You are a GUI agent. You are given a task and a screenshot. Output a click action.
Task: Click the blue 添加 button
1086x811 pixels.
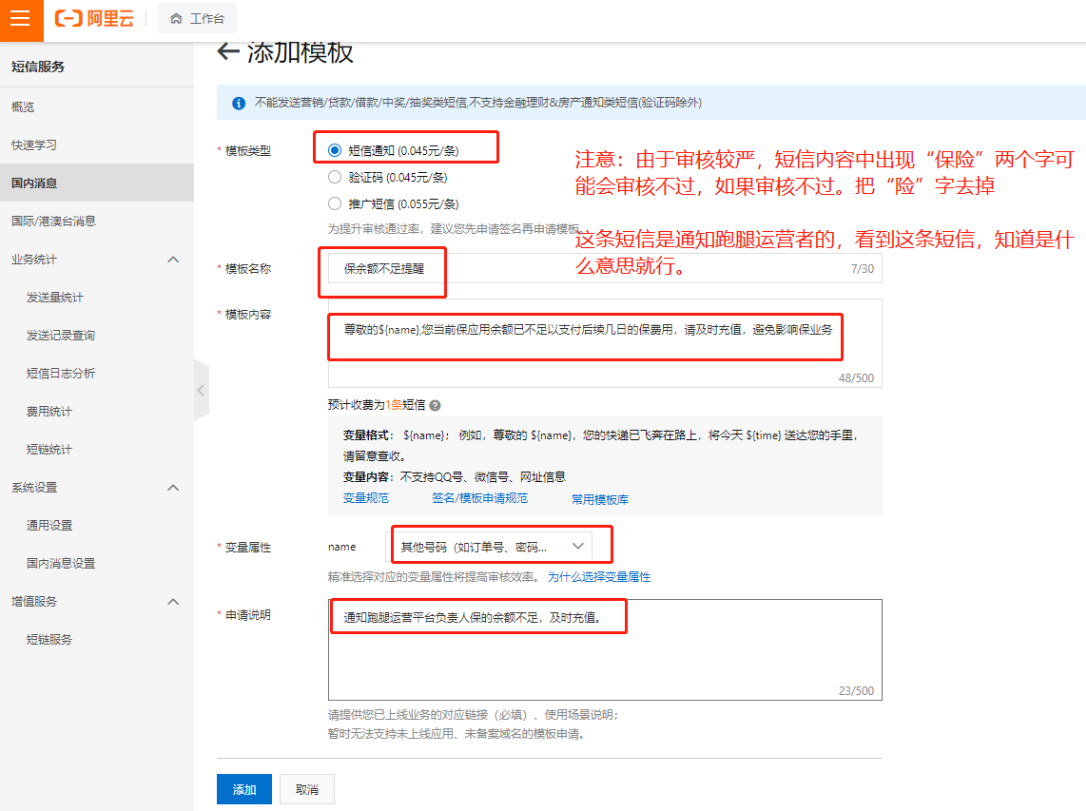coord(244,789)
